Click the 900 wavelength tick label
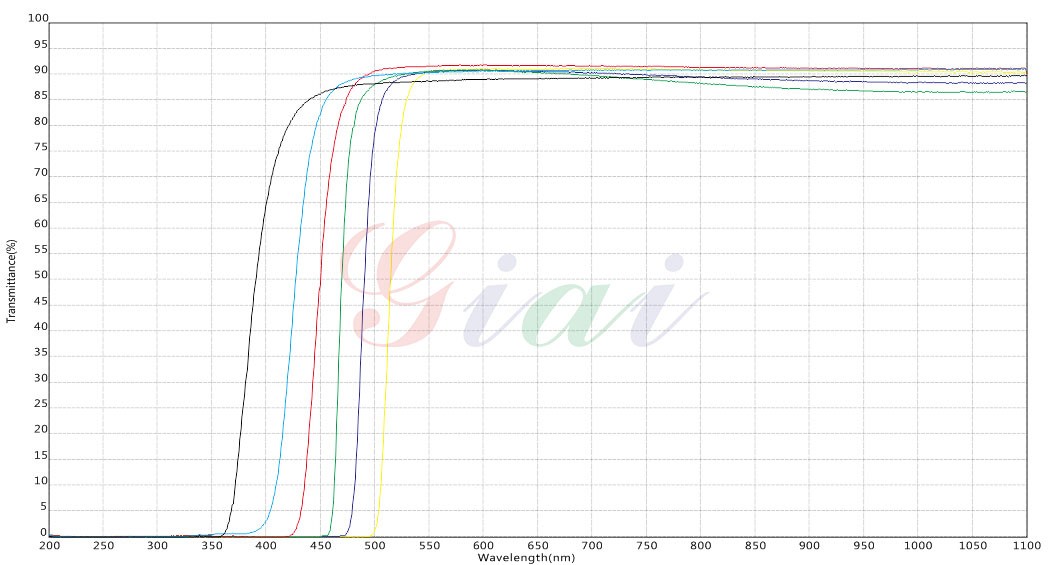Screen dimensions: 1050x565 (x=809, y=545)
